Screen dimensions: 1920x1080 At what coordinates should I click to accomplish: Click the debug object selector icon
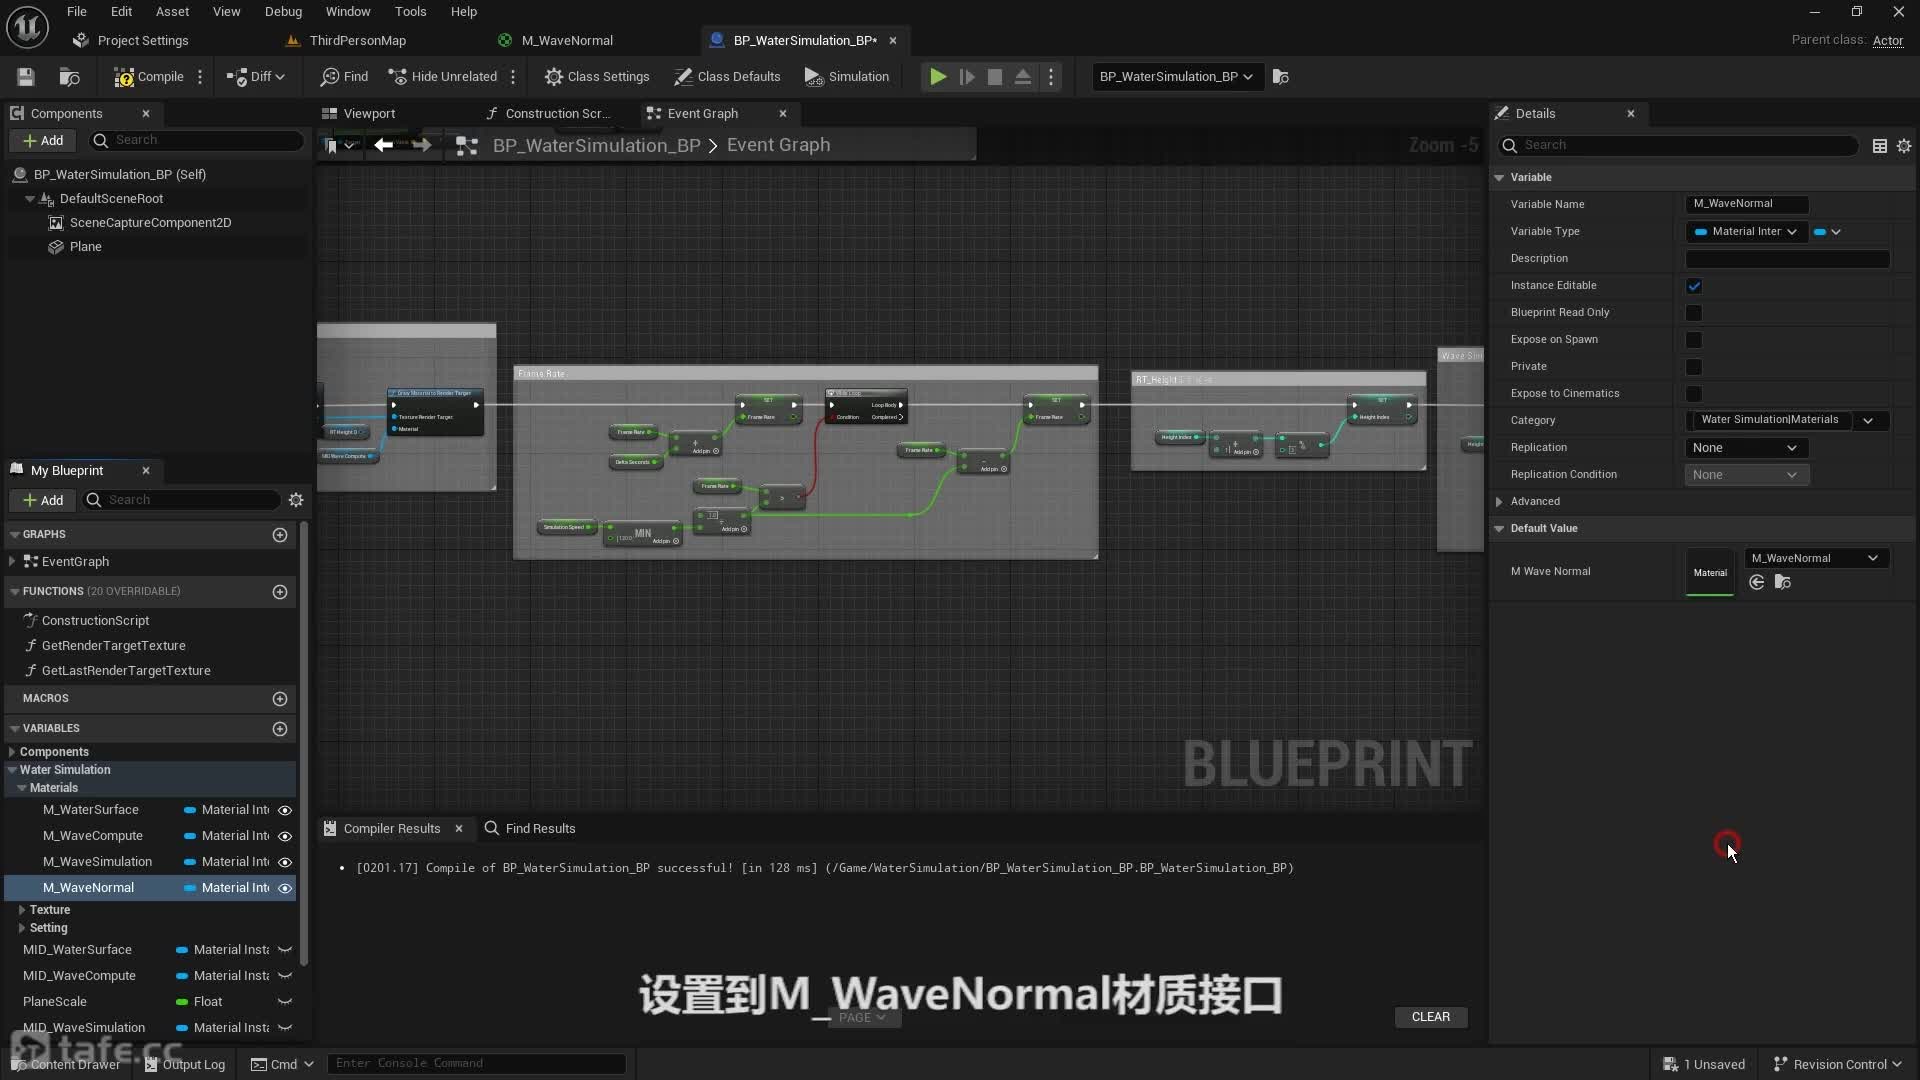[1281, 77]
